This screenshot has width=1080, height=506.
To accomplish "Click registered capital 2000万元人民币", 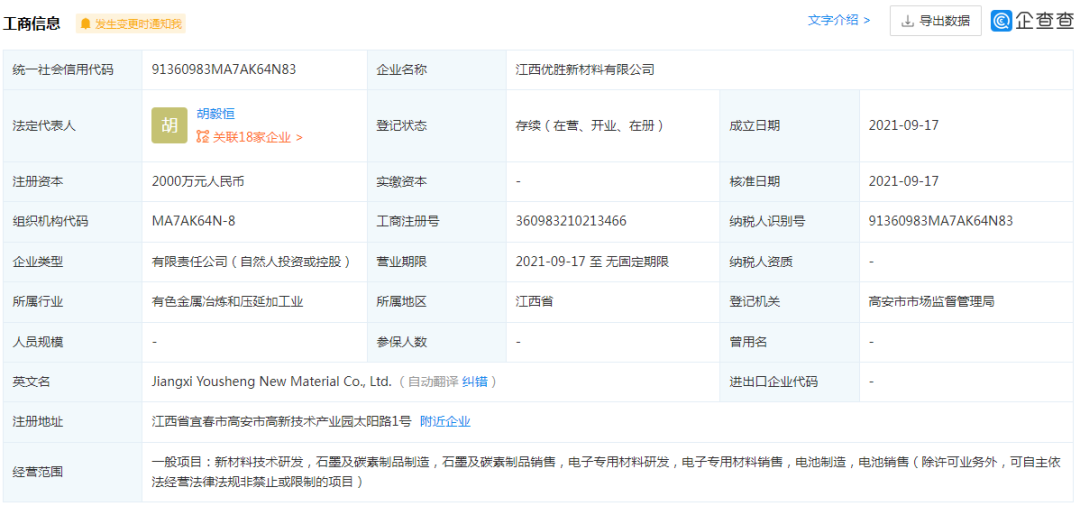I will (198, 182).
